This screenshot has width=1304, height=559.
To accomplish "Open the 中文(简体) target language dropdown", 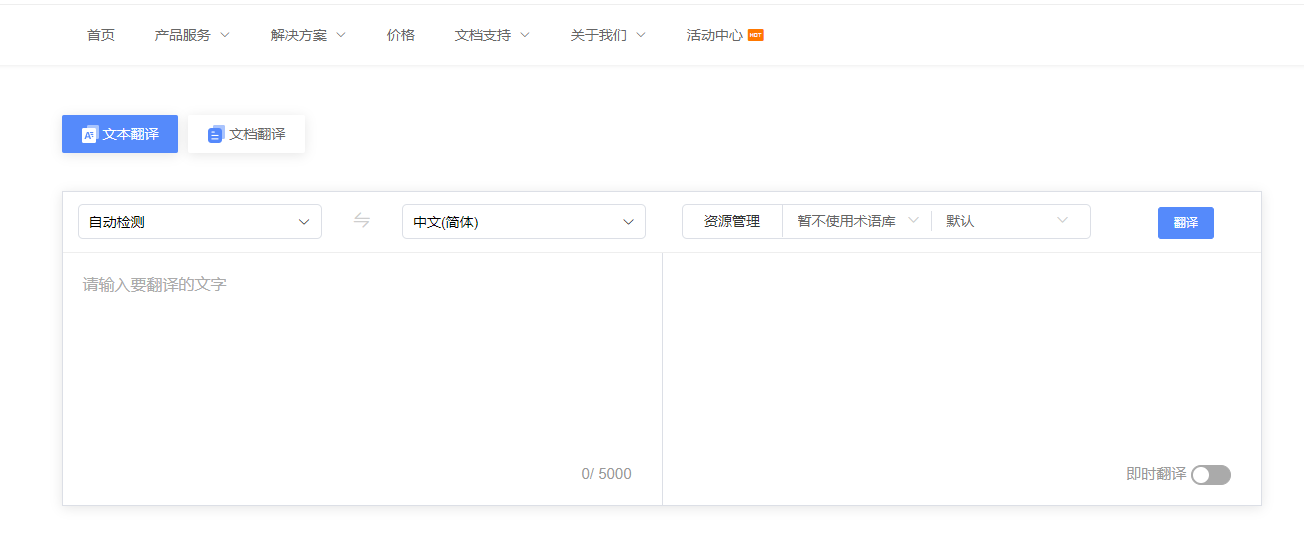I will coord(524,222).
